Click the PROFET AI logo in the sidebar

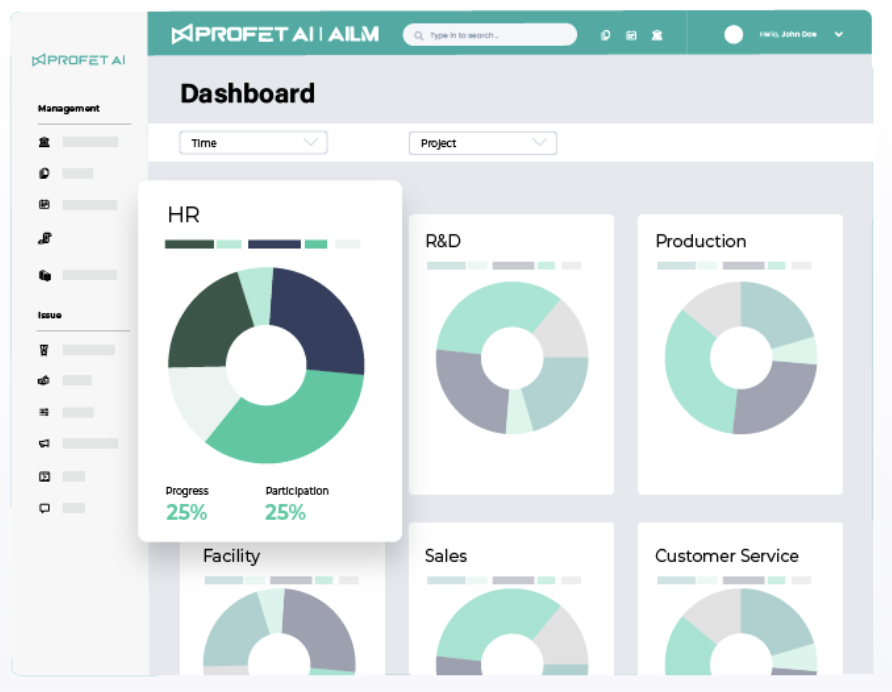pyautogui.click(x=79, y=61)
